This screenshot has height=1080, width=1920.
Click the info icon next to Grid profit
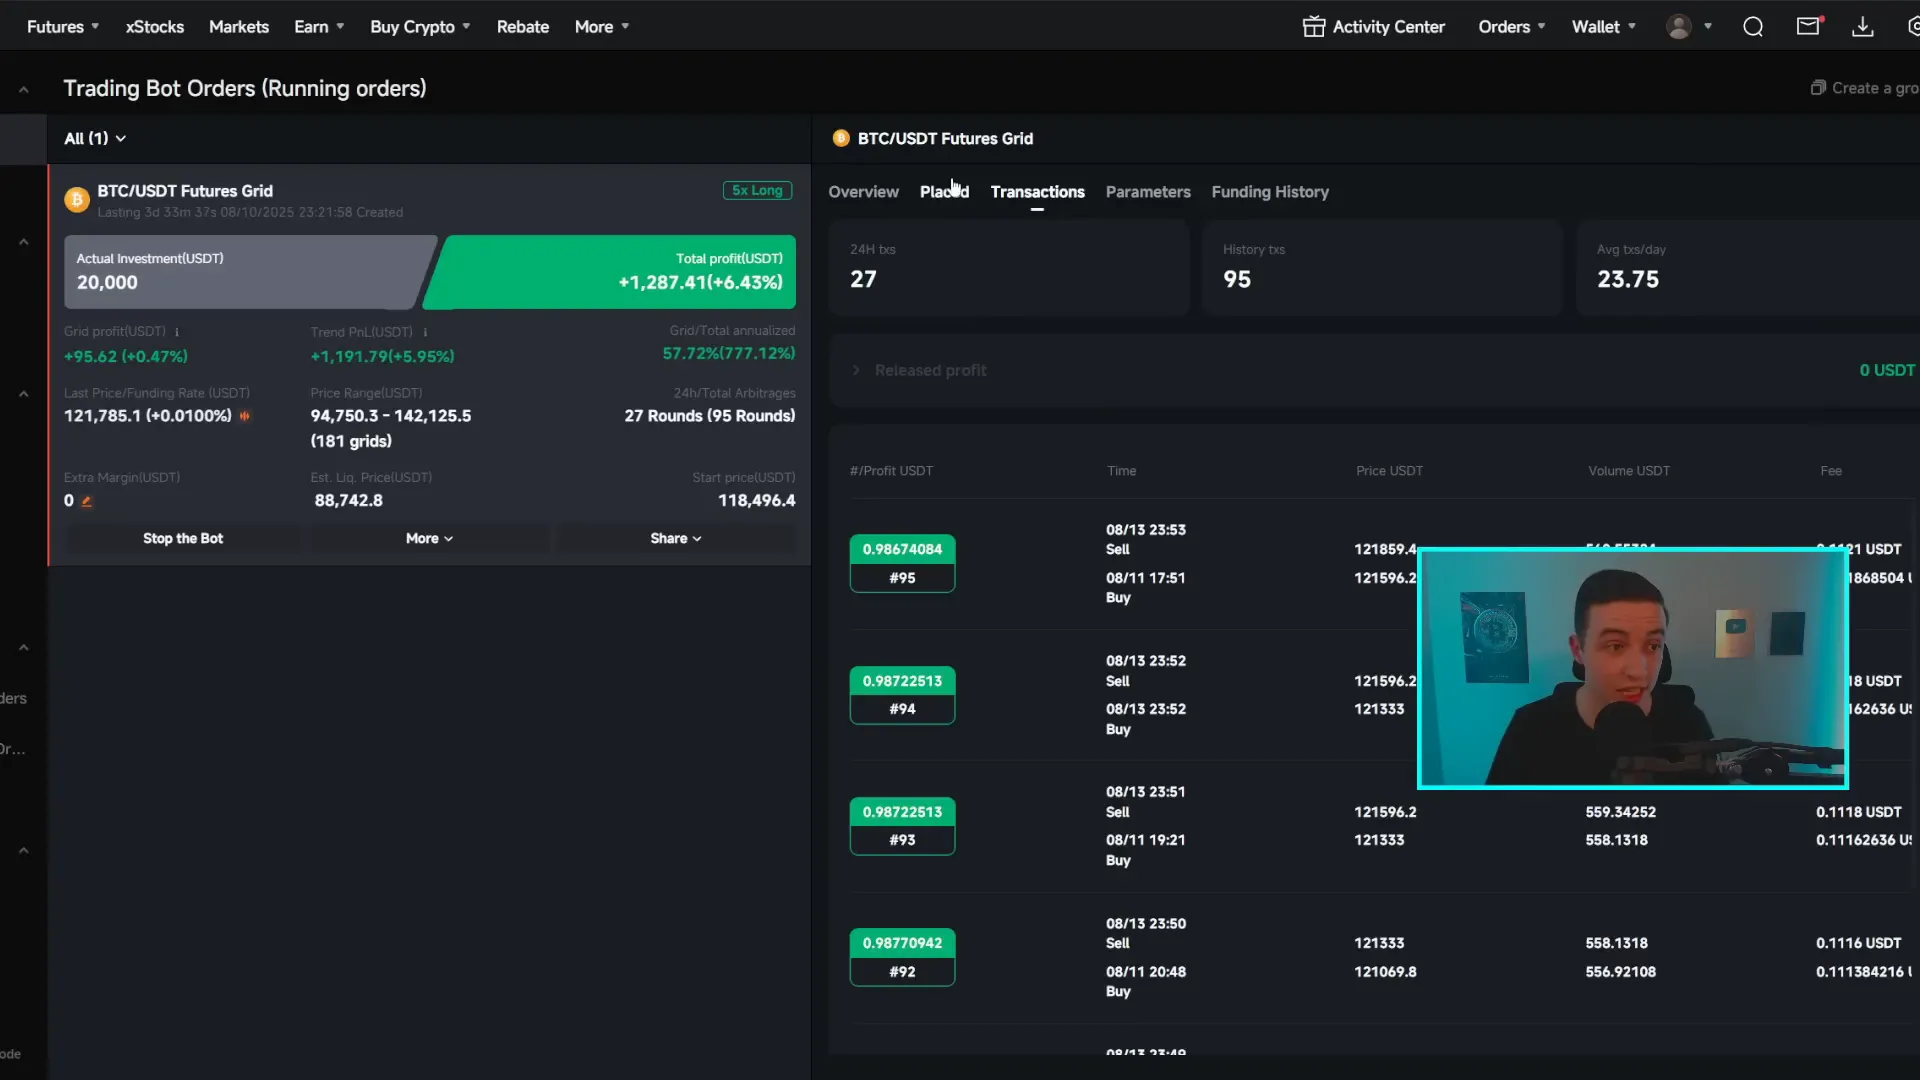click(x=177, y=332)
